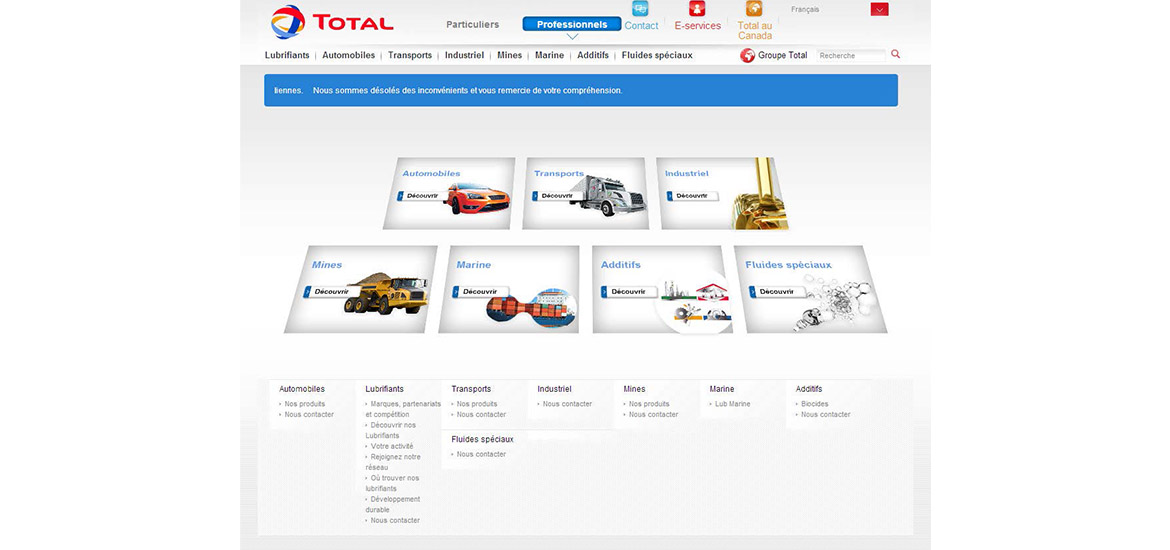
Task: Click the search magnifier icon
Action: pyautogui.click(x=895, y=55)
